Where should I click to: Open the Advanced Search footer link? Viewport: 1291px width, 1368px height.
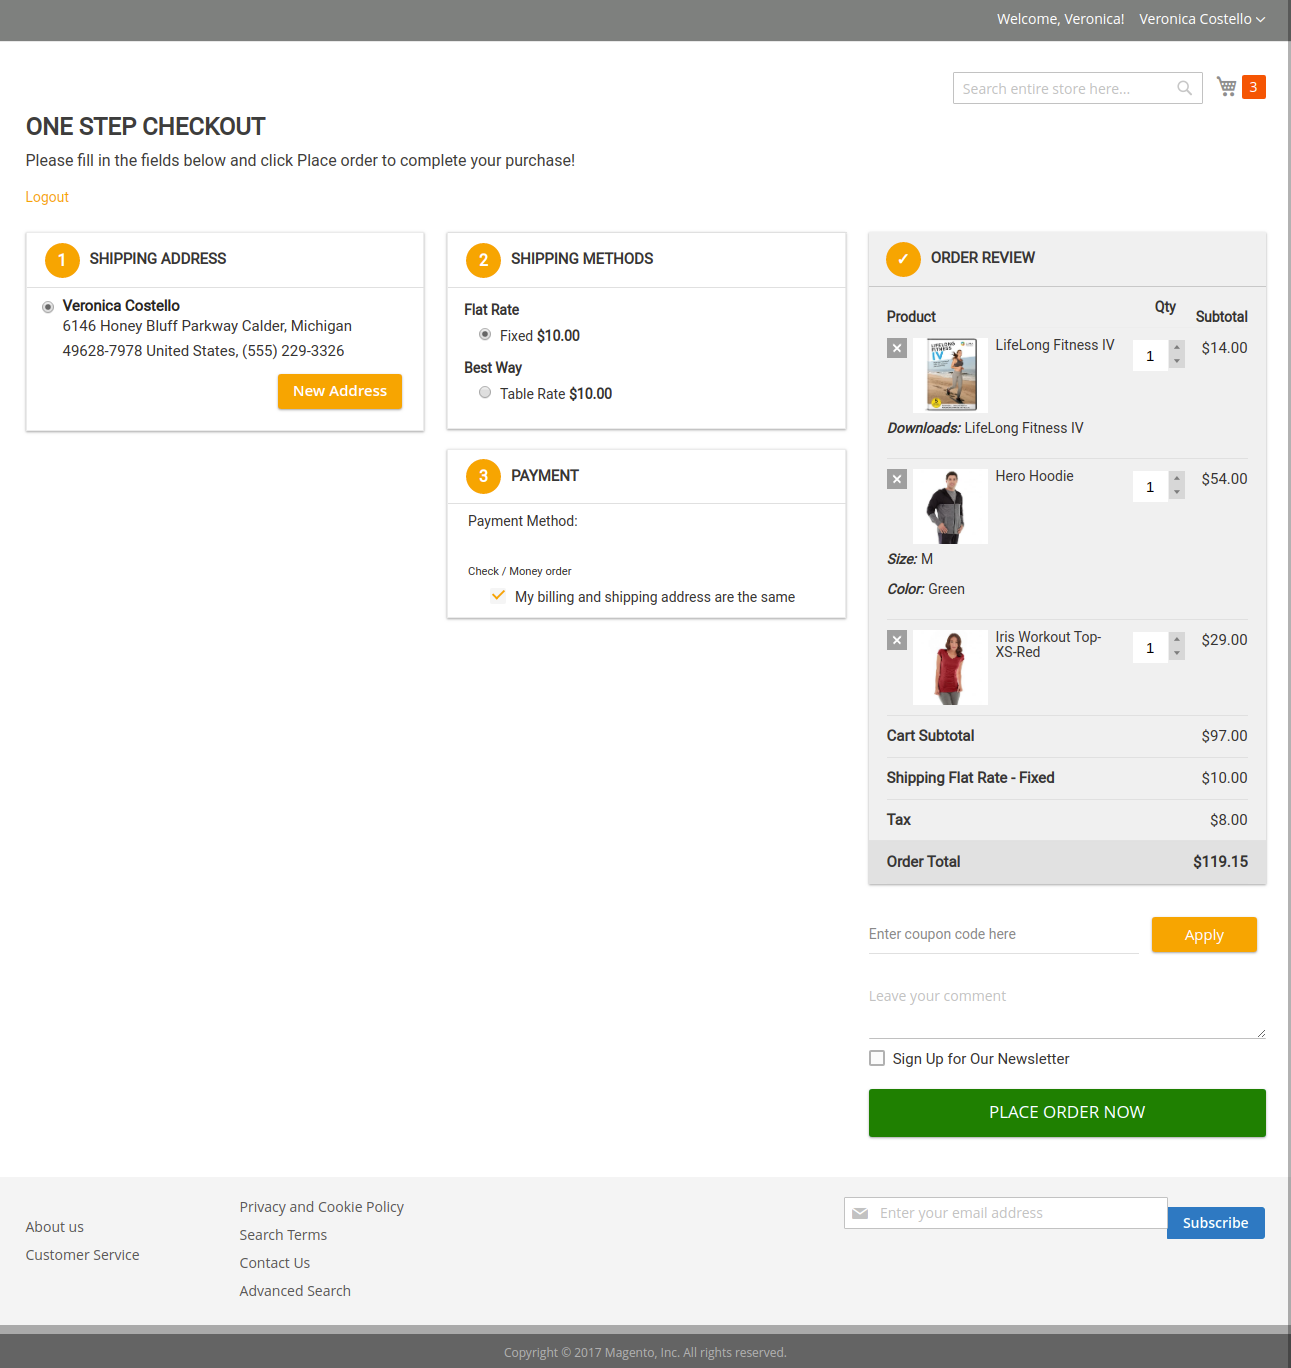(295, 1291)
